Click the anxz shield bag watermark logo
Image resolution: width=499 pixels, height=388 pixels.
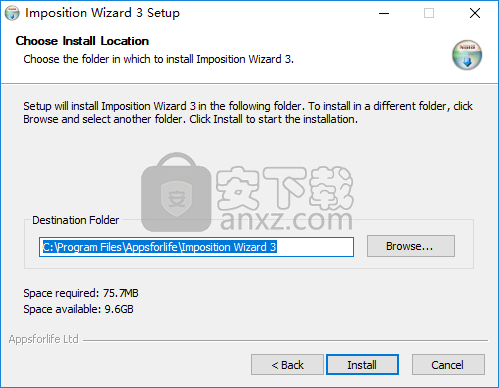click(x=176, y=192)
